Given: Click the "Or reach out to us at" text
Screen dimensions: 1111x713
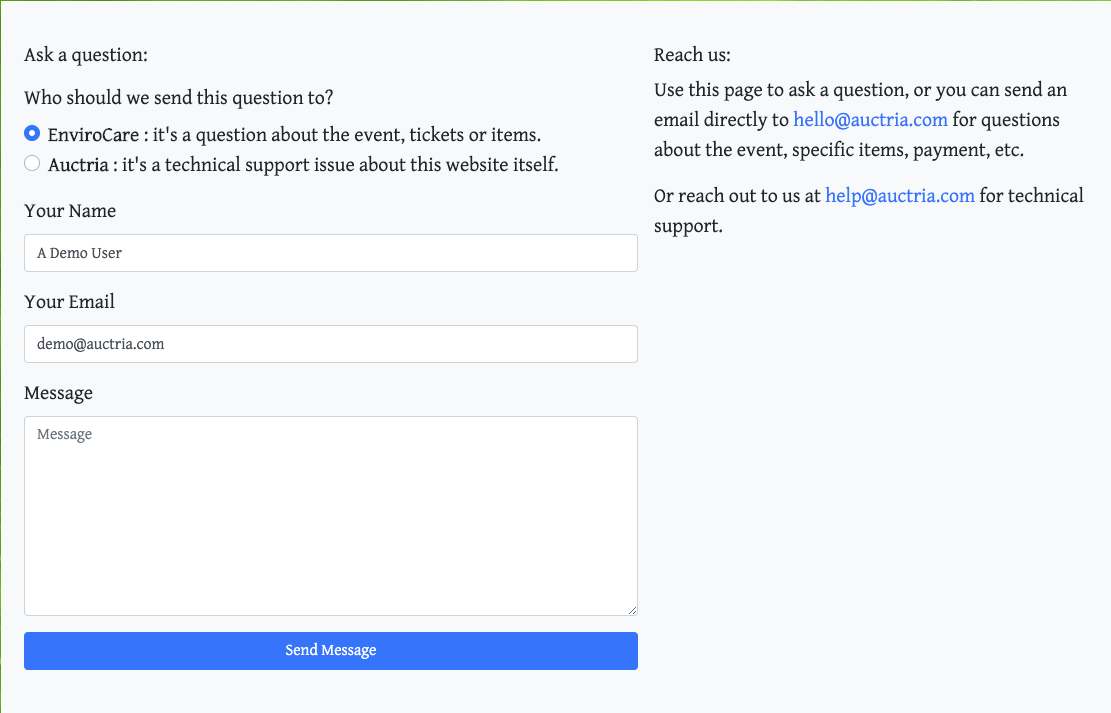Looking at the screenshot, I should point(738,196).
